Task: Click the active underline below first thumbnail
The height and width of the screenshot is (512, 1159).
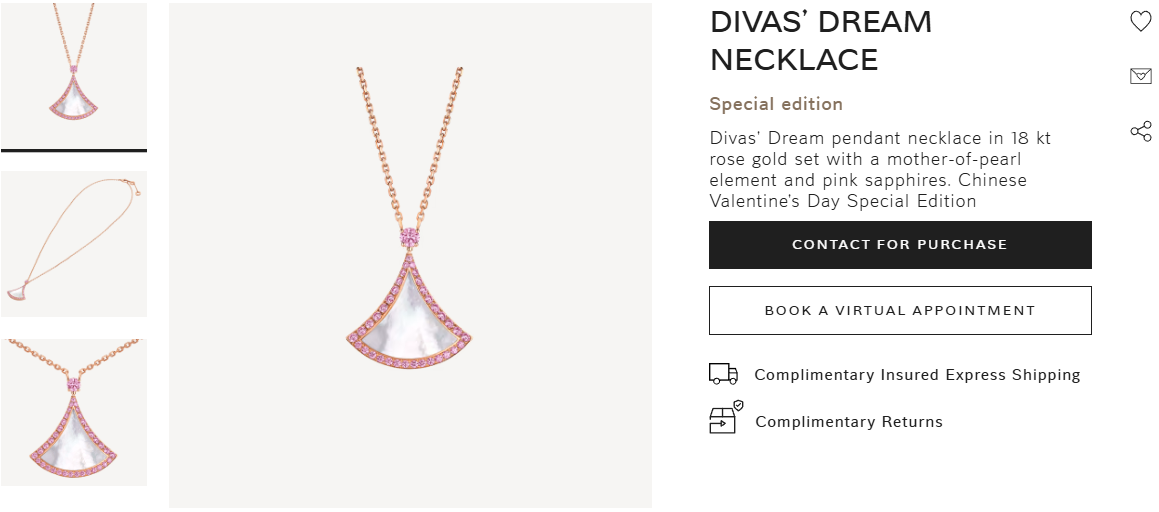Action: tap(74, 150)
